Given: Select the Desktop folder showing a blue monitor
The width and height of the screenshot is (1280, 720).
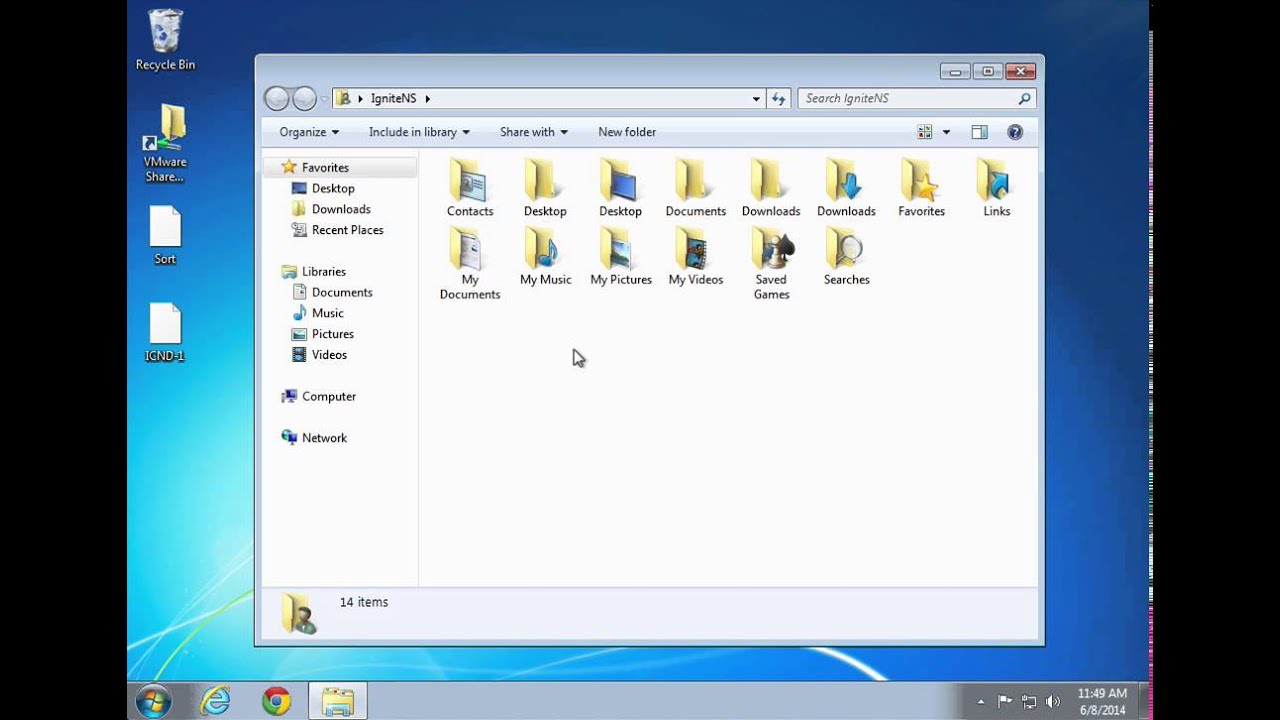Looking at the screenshot, I should pyautogui.click(x=620, y=188).
